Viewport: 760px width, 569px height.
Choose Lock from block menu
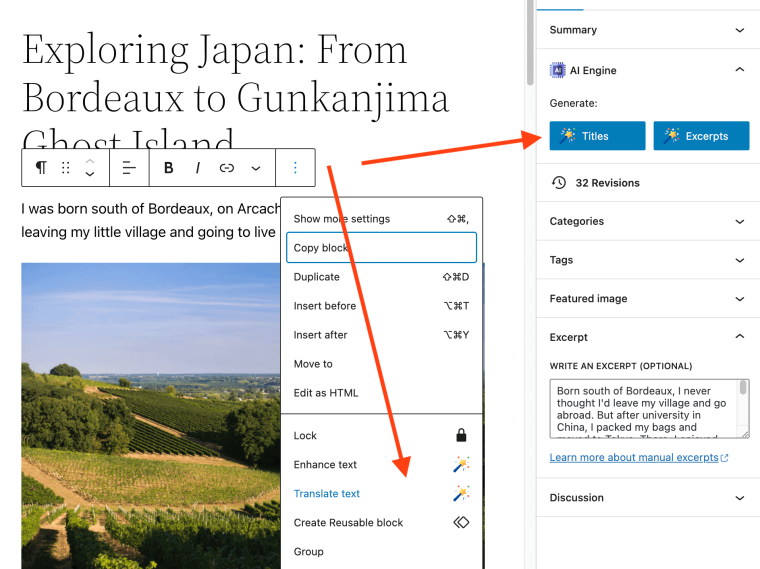381,435
